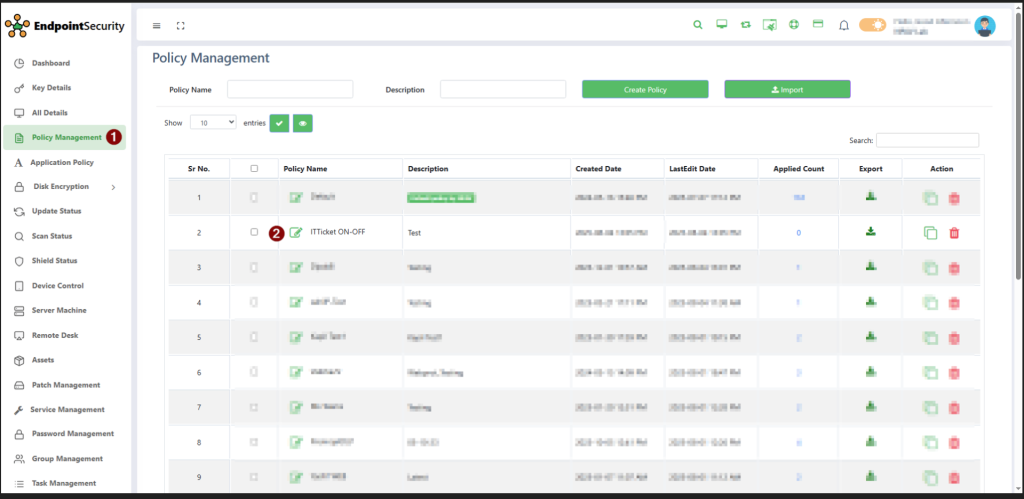1024x499 pixels.
Task: Click export icon in ITTicket ON-OFF row
Action: [x=871, y=232]
